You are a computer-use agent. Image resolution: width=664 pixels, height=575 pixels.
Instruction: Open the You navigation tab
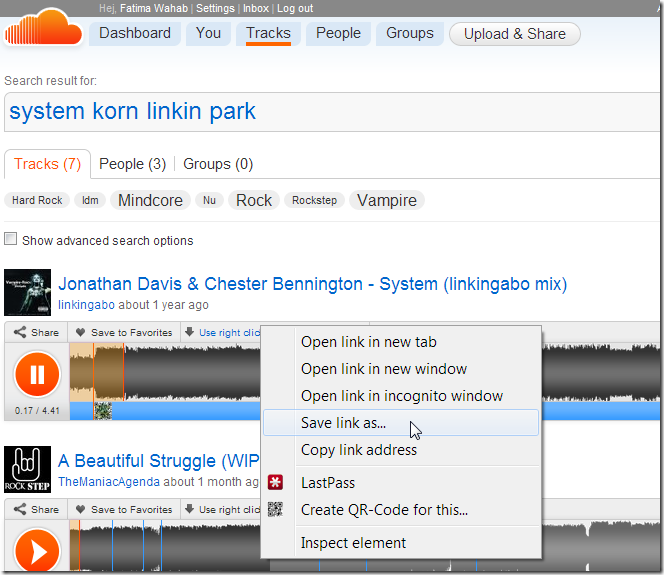(208, 33)
